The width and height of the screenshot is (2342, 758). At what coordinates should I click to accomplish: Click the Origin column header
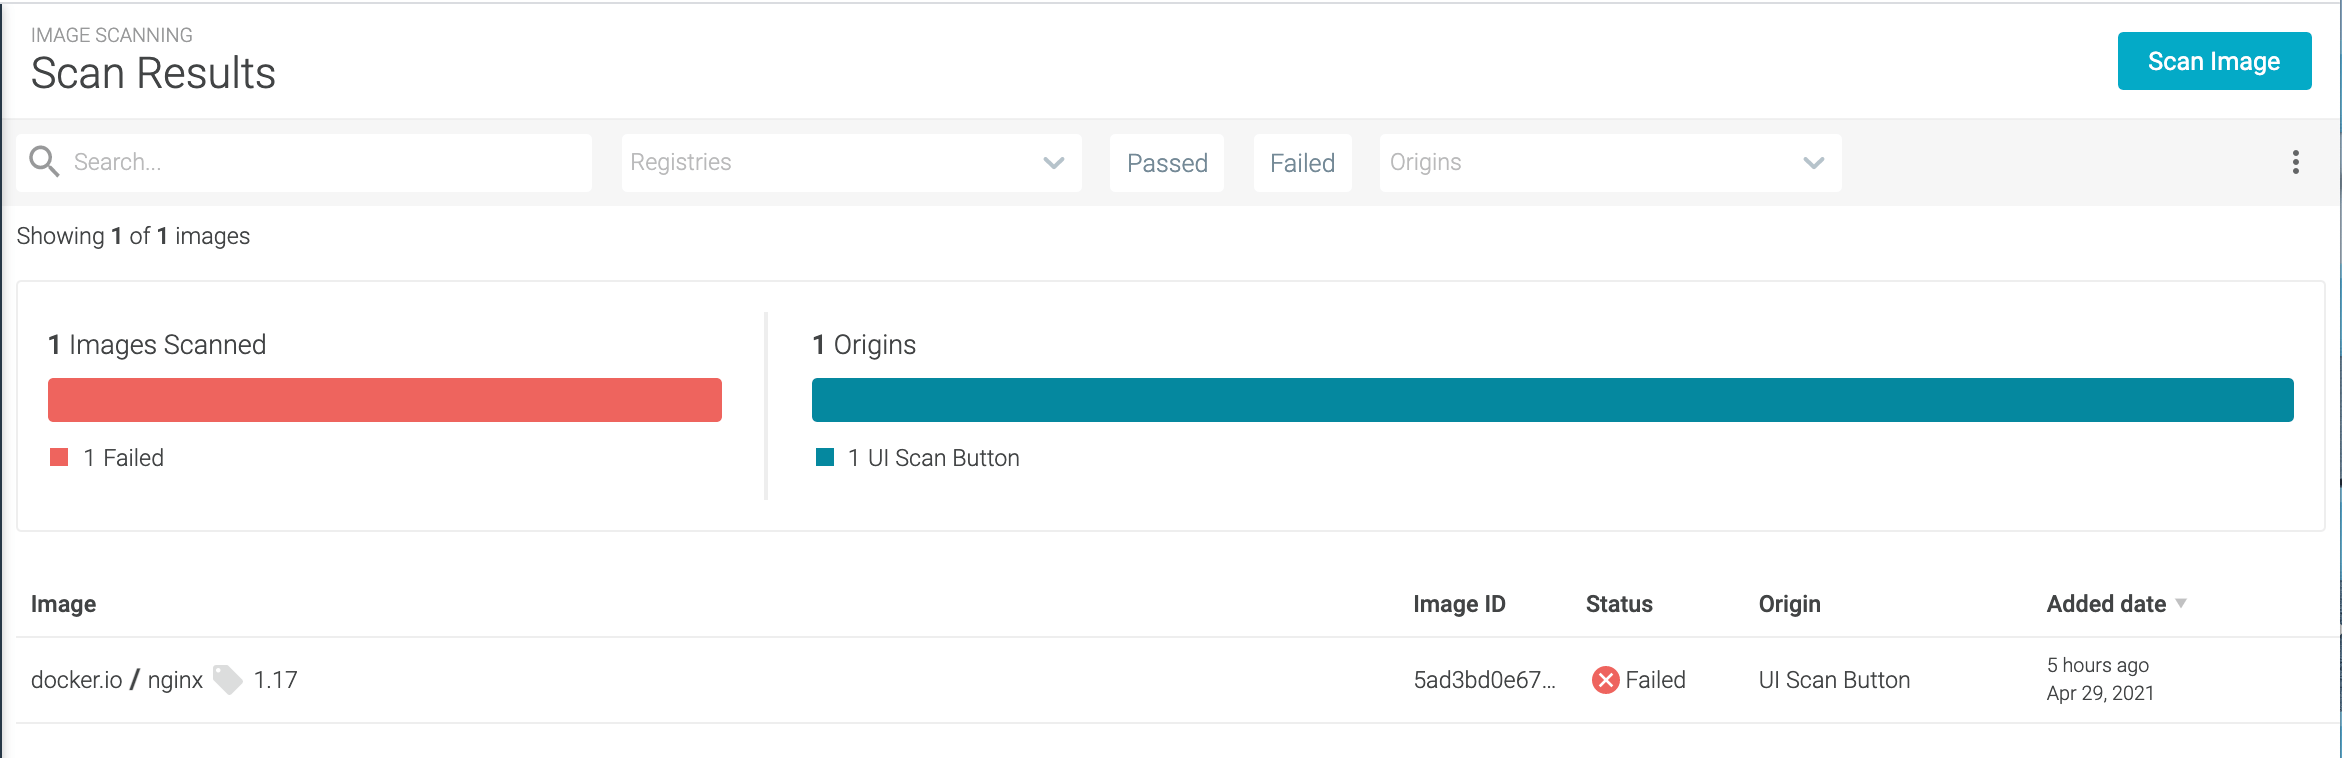click(x=1789, y=604)
